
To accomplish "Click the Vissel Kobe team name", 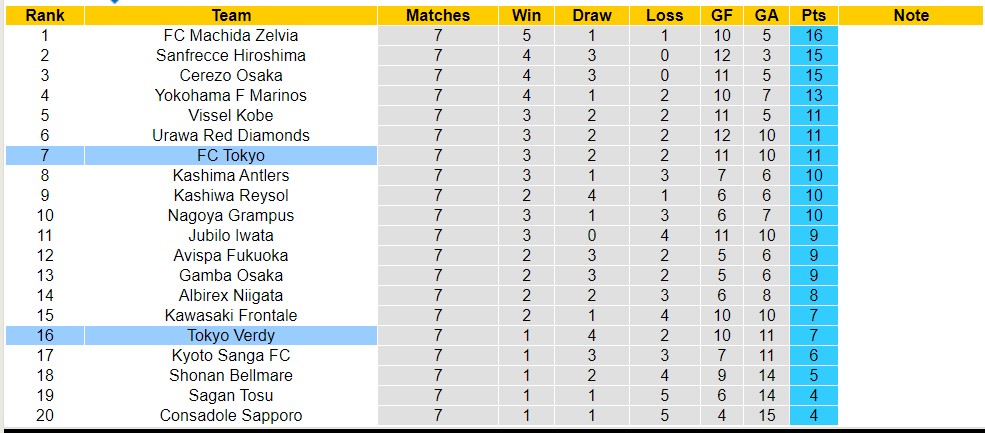I will (x=231, y=115).
